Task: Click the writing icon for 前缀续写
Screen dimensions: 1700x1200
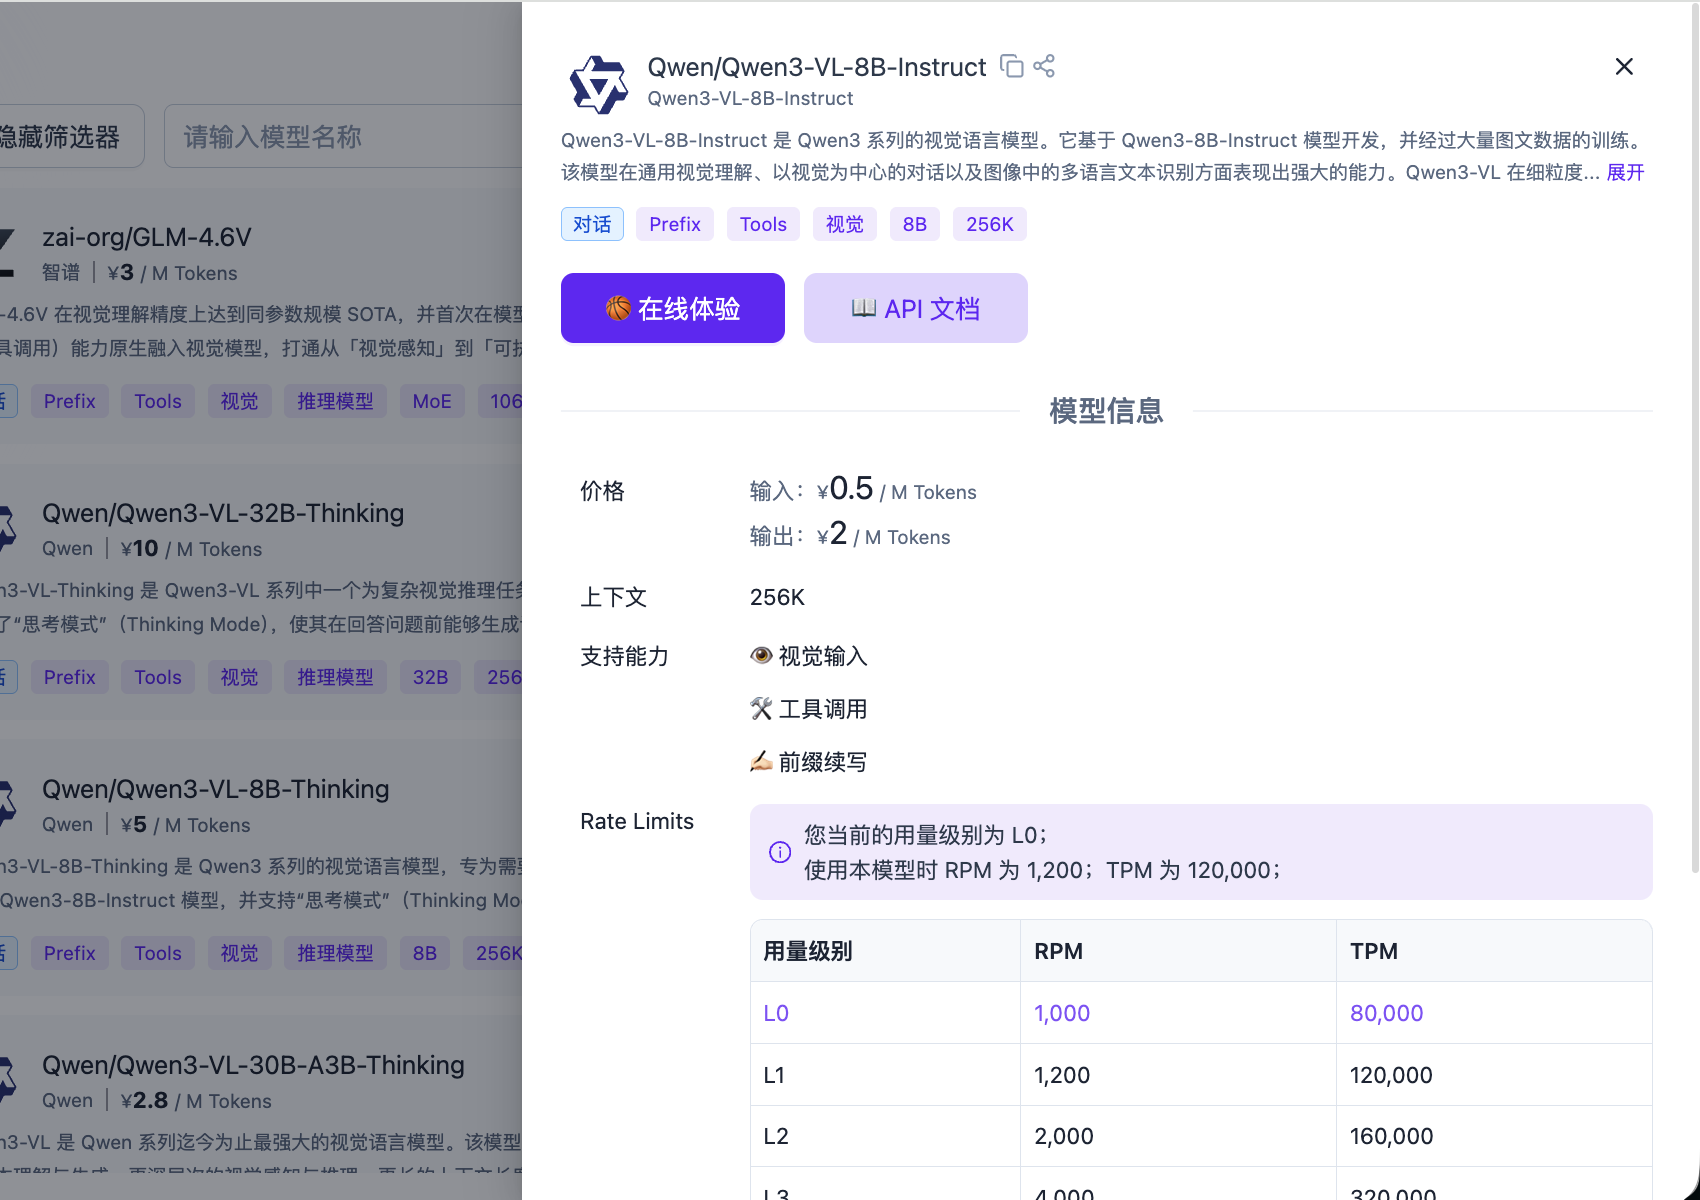Action: point(761,762)
